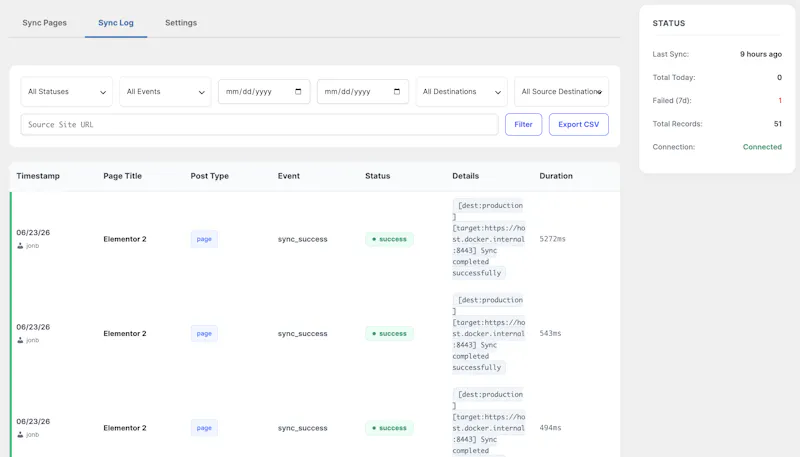Open the All Destinations dropdown

(461, 92)
